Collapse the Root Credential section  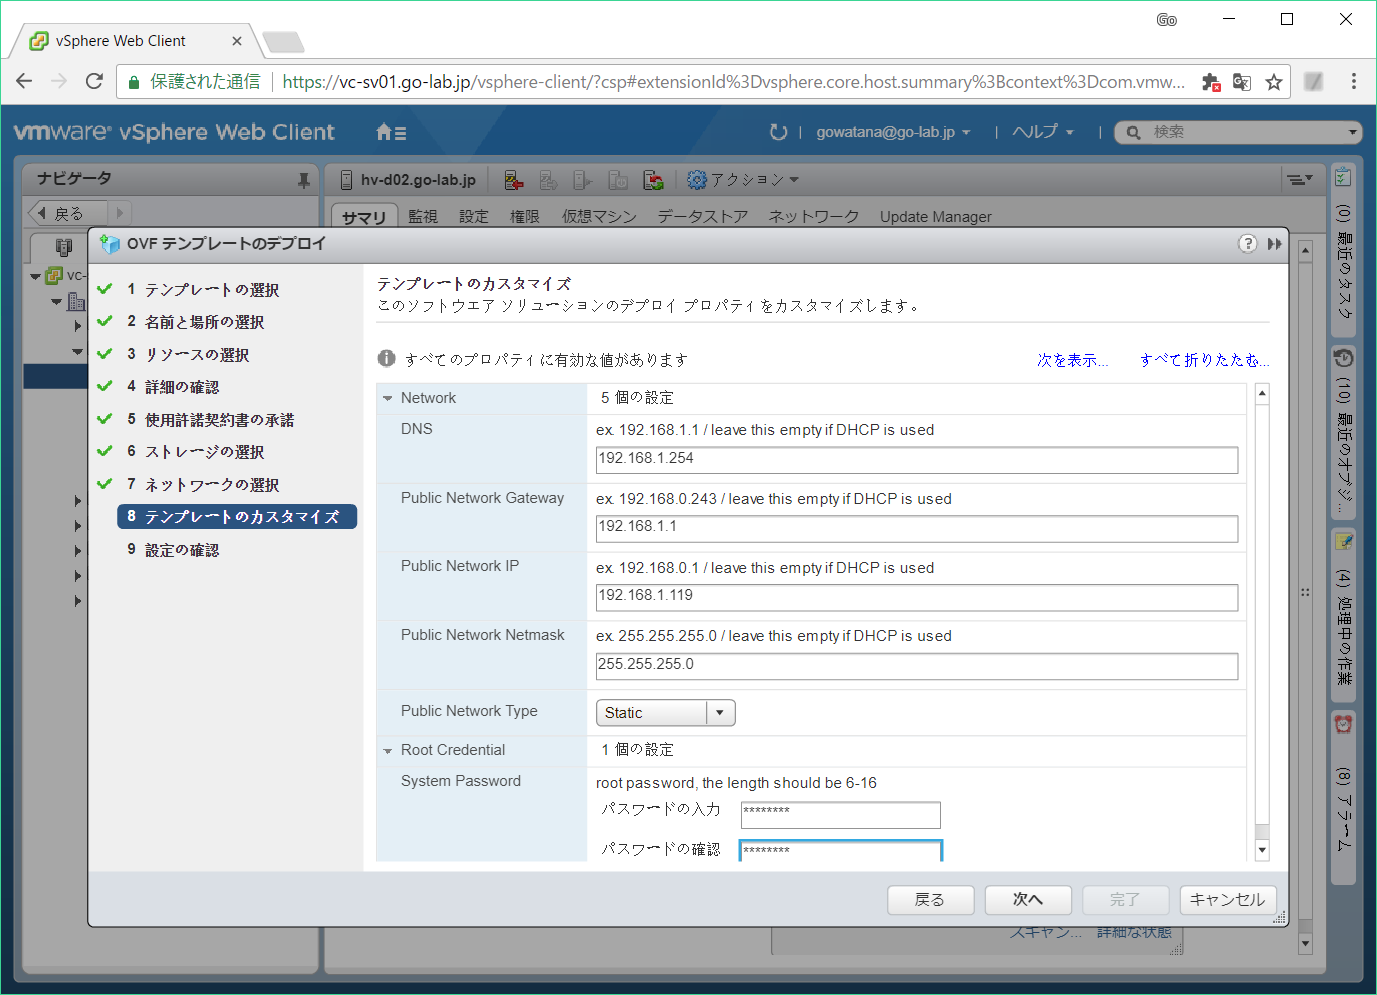[388, 750]
